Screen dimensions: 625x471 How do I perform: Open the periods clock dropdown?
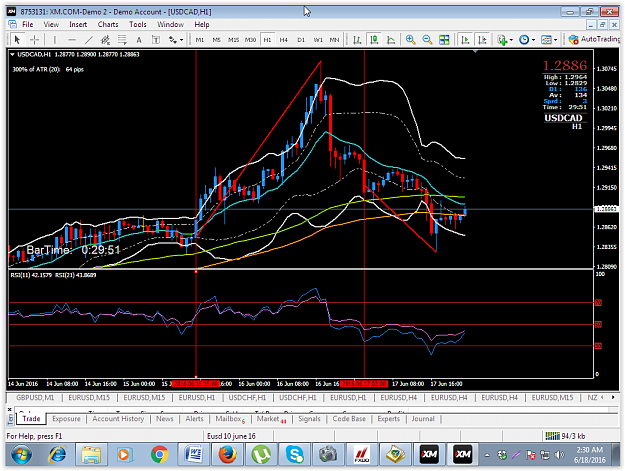pos(527,39)
